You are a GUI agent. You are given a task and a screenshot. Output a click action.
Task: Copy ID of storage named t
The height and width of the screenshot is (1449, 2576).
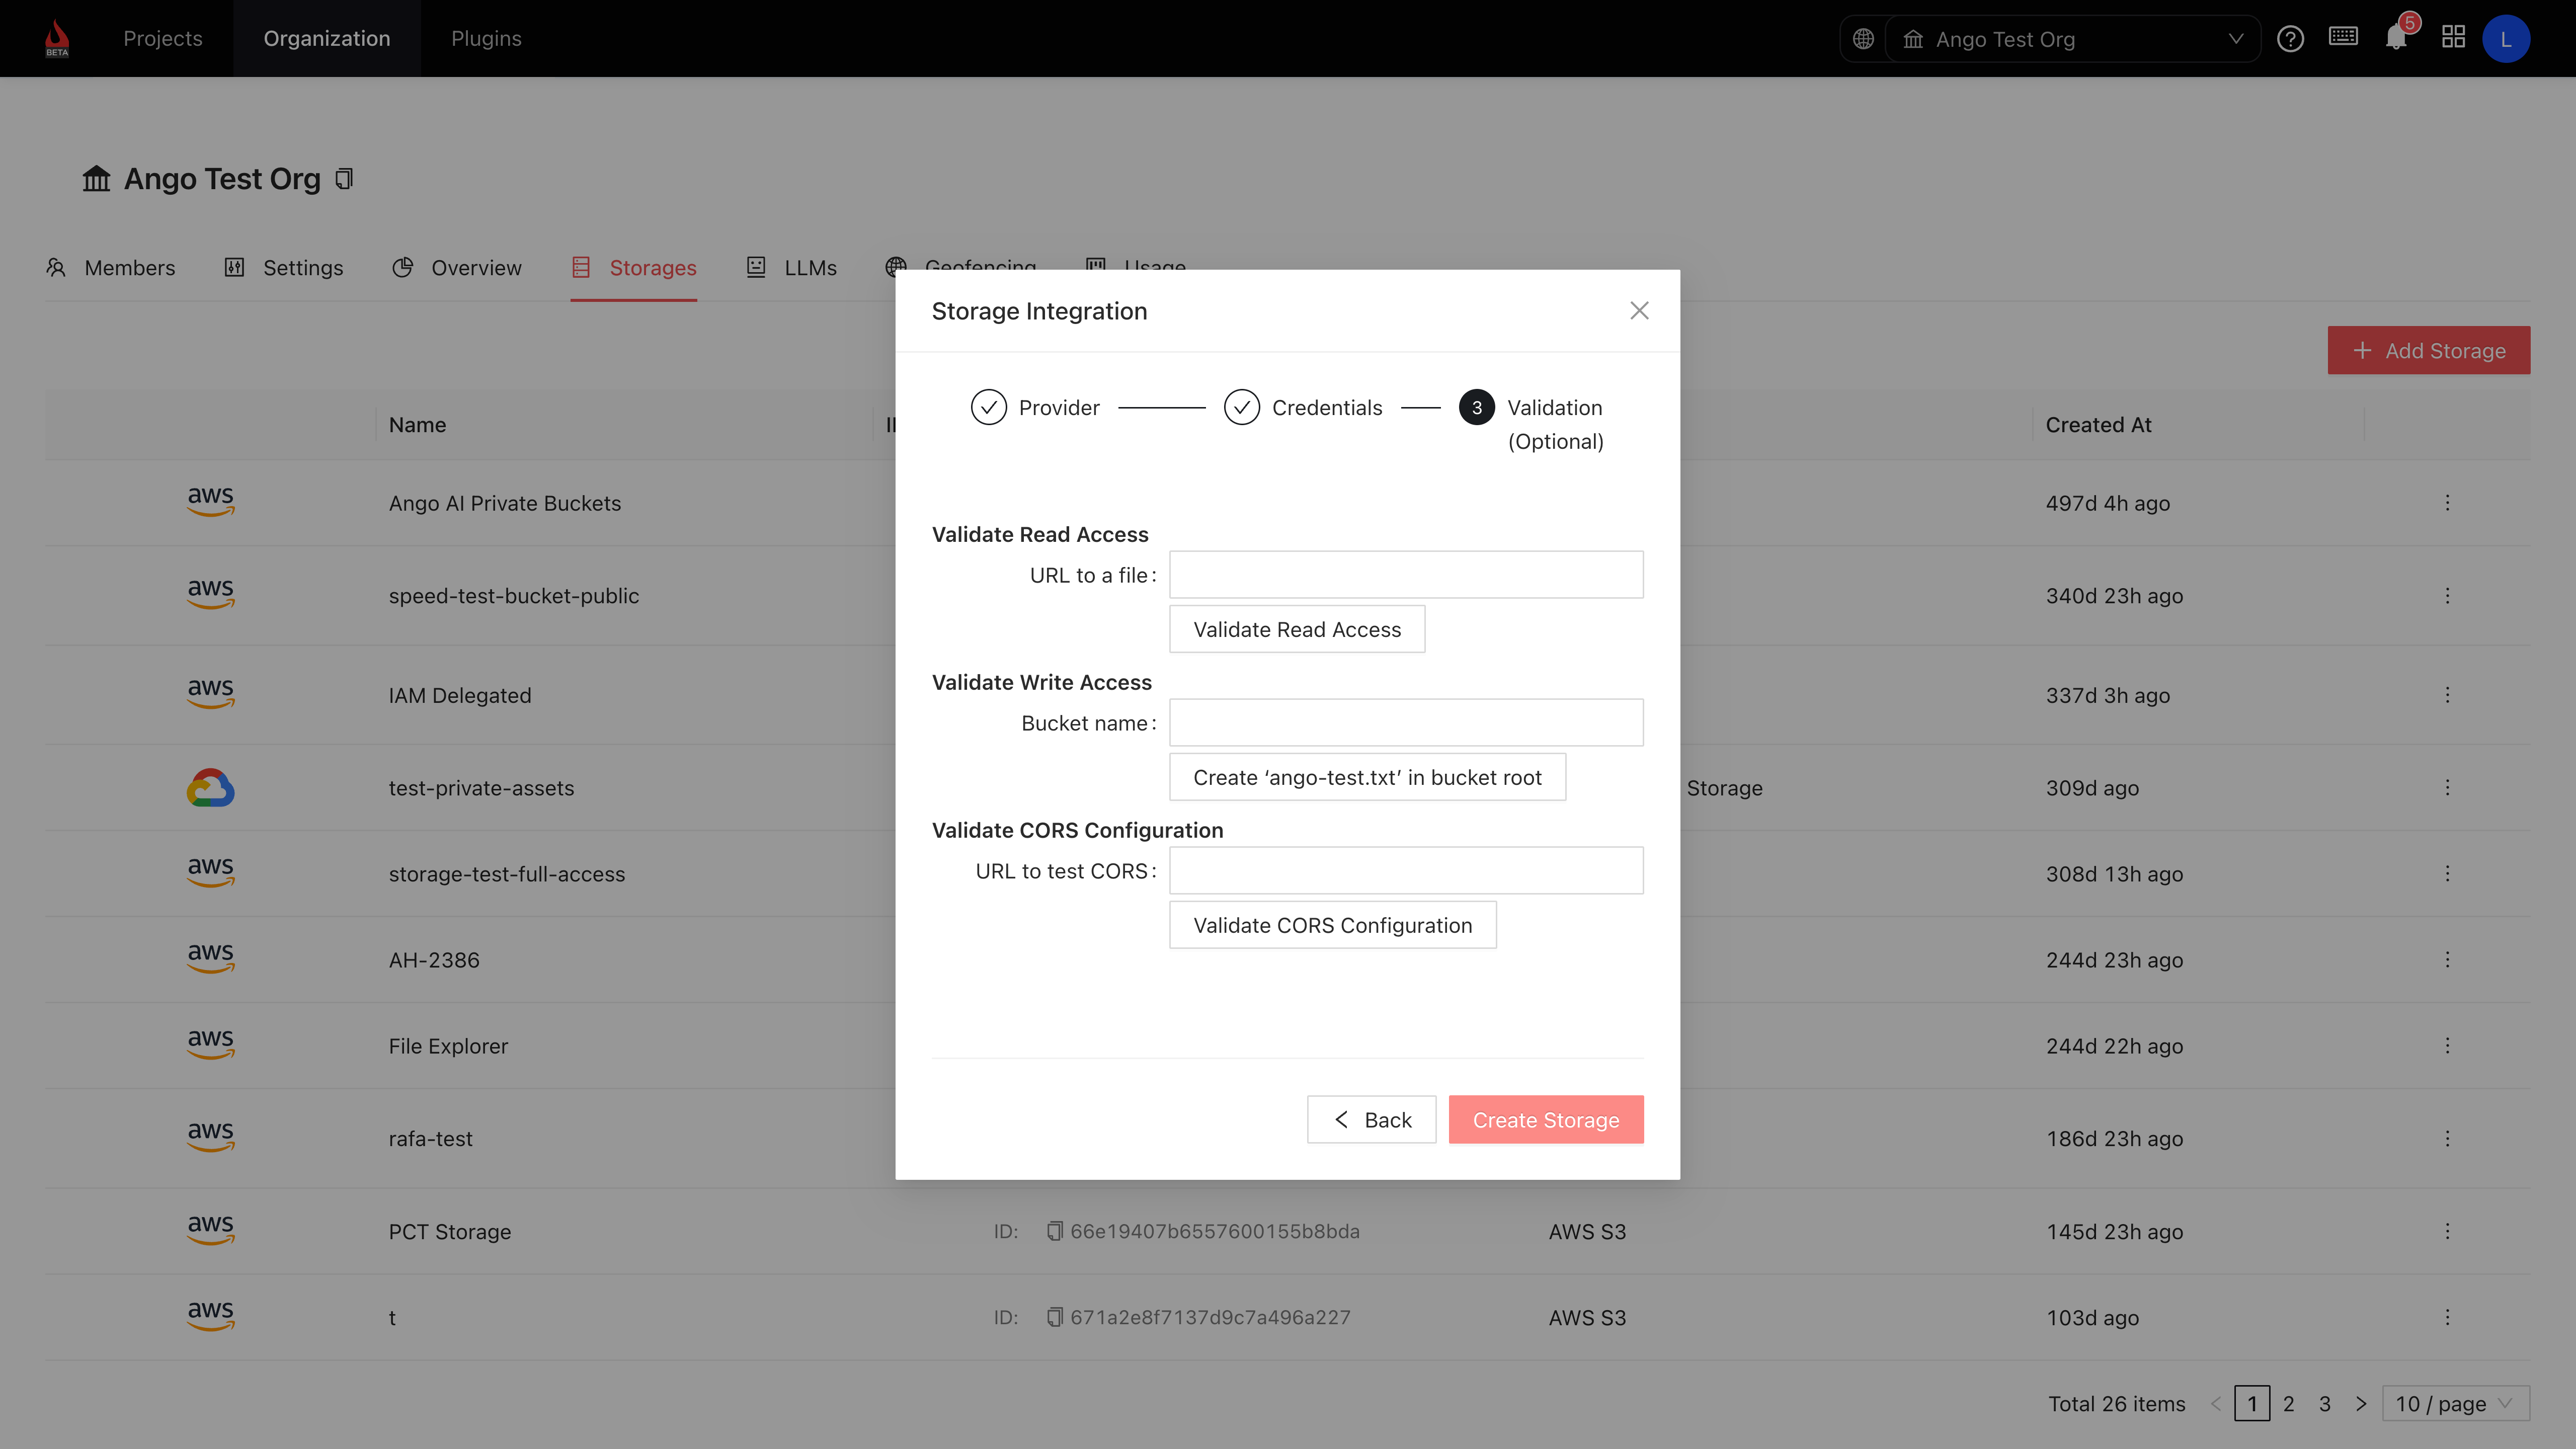[x=1054, y=1317]
